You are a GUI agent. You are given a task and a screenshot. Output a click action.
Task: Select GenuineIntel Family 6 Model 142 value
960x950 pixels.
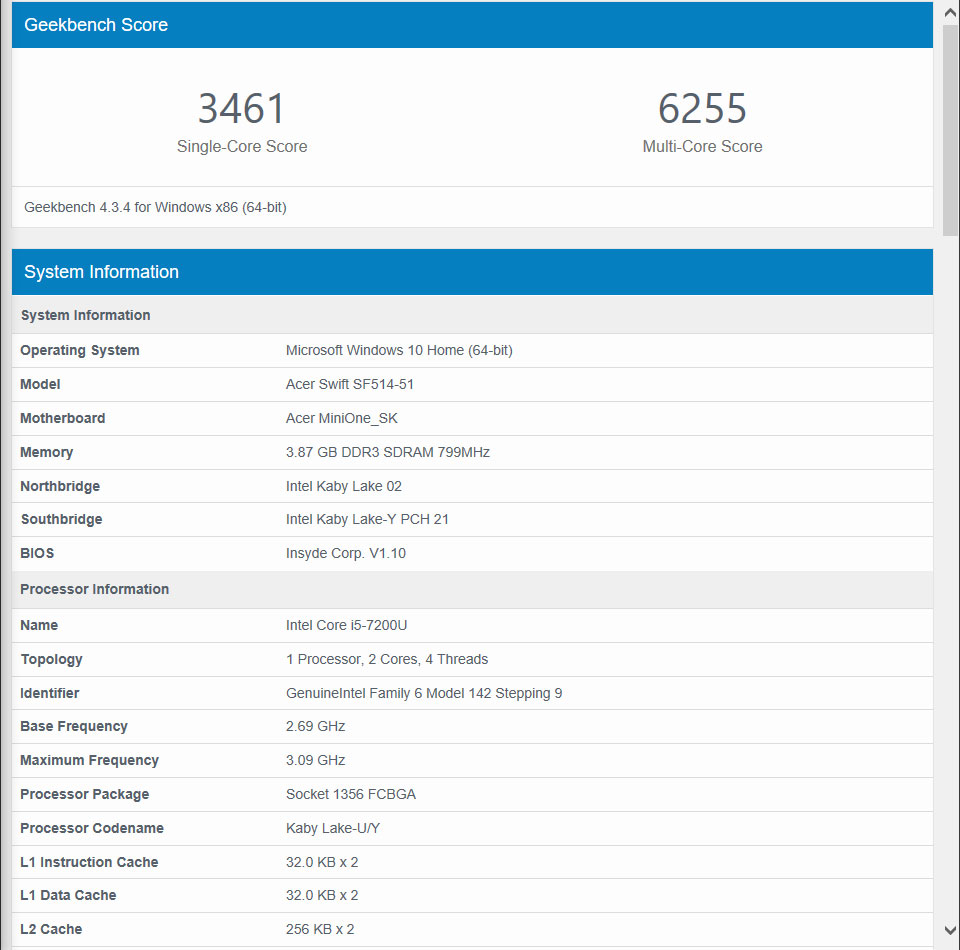[x=424, y=693]
